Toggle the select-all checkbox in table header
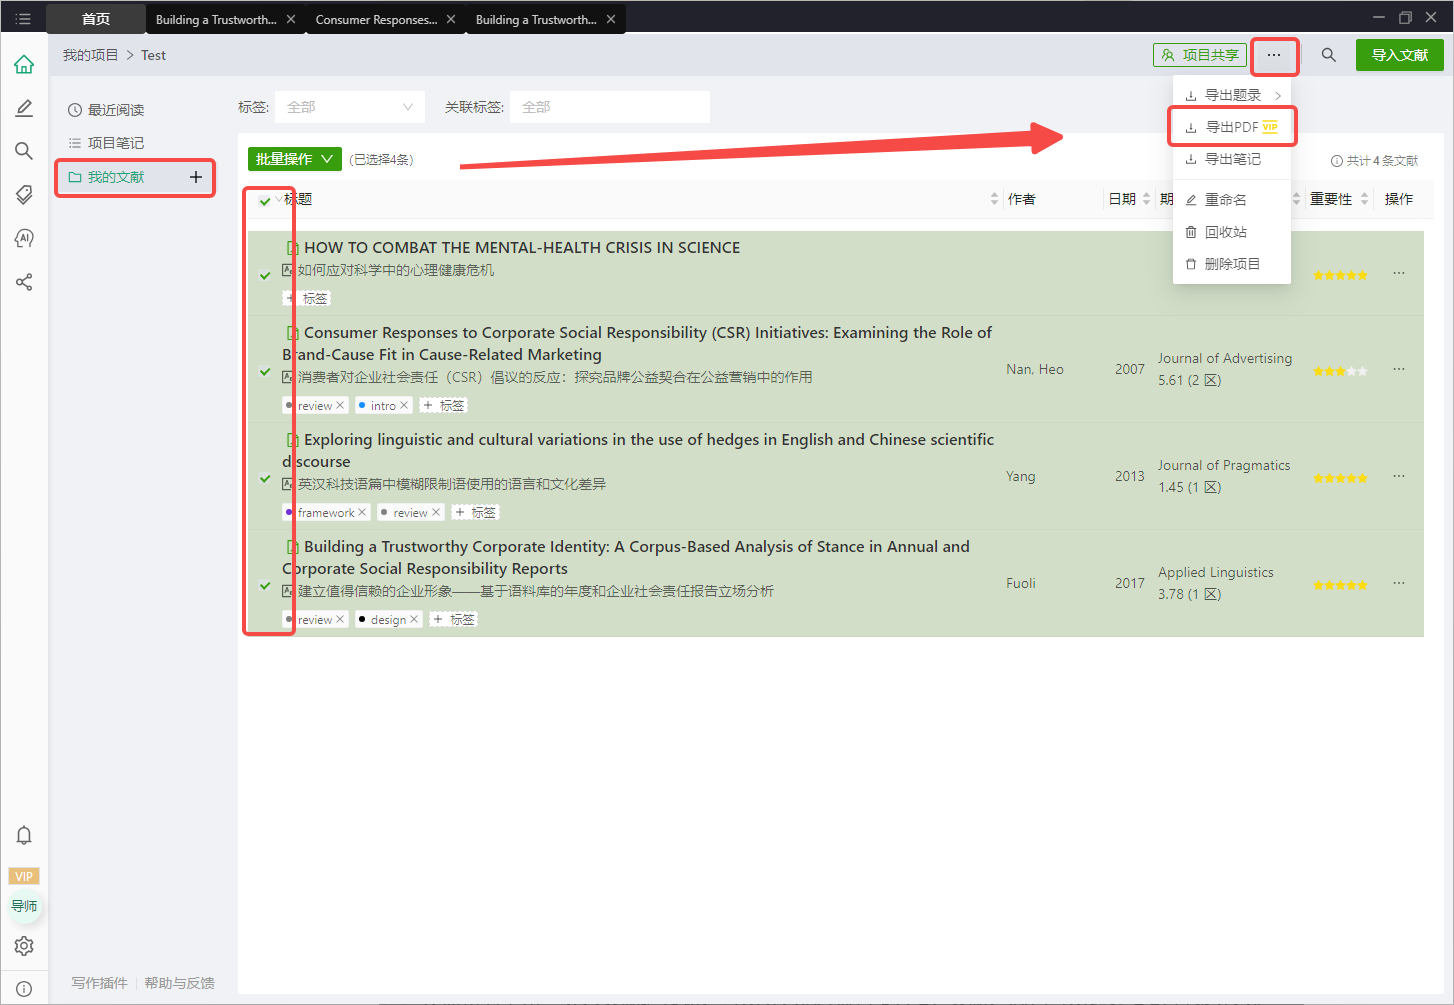1454x1005 pixels. 265,200
